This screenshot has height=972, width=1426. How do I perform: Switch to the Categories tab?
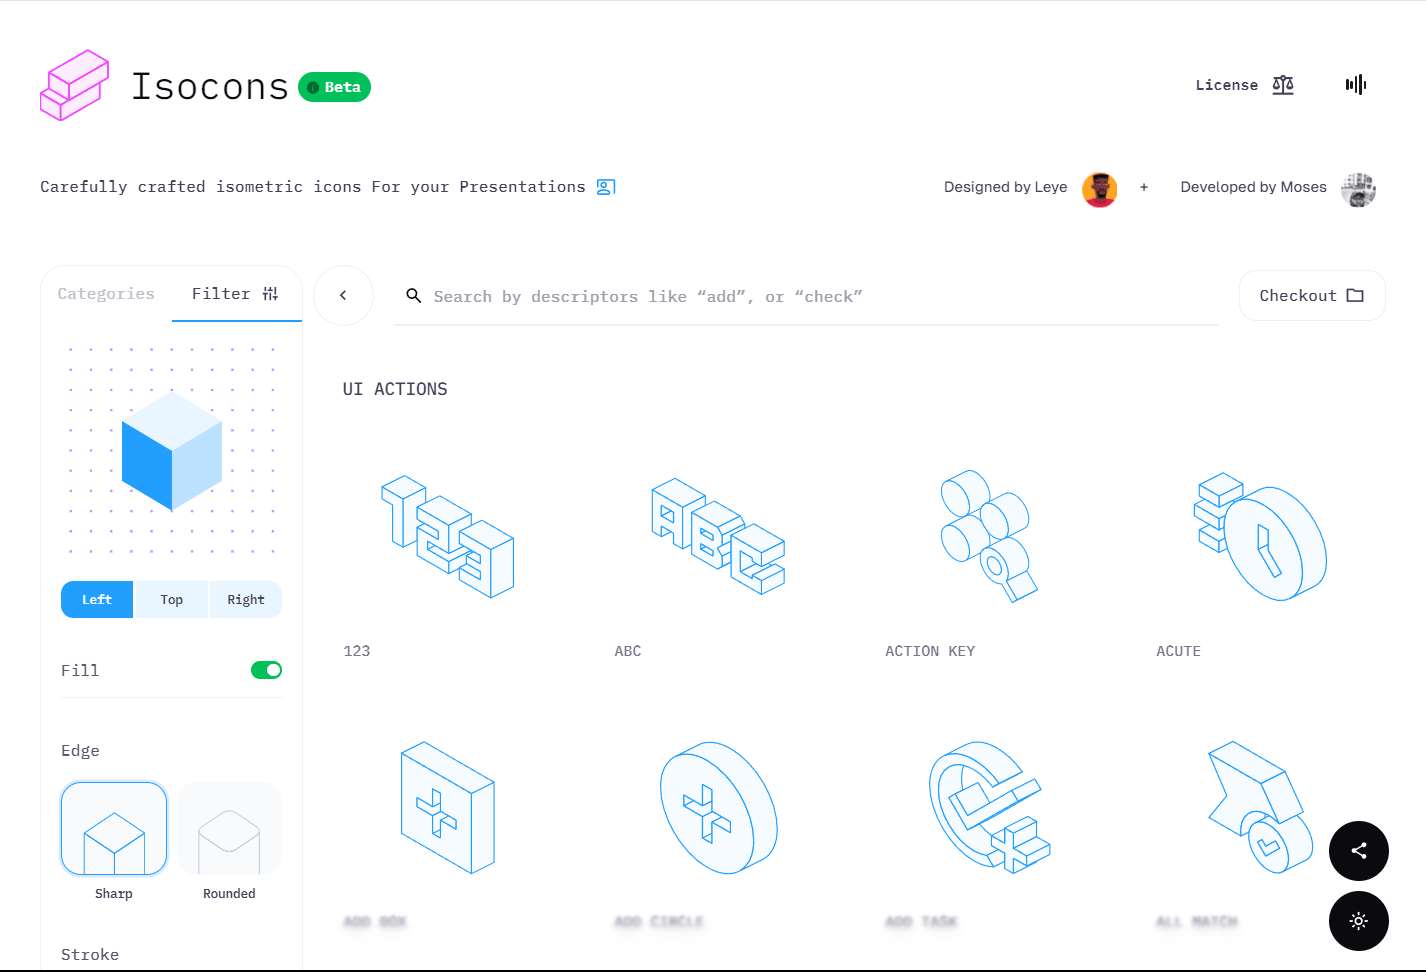point(106,294)
